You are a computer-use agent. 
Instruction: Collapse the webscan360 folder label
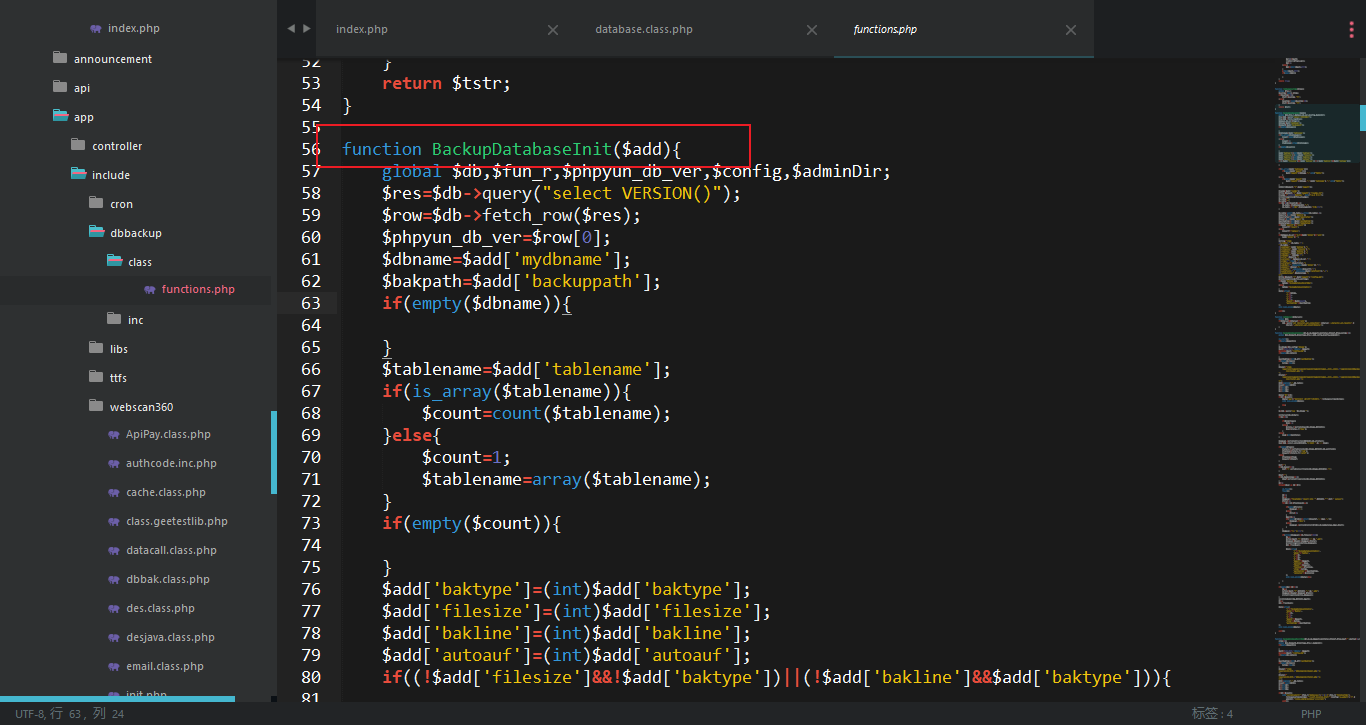141,407
